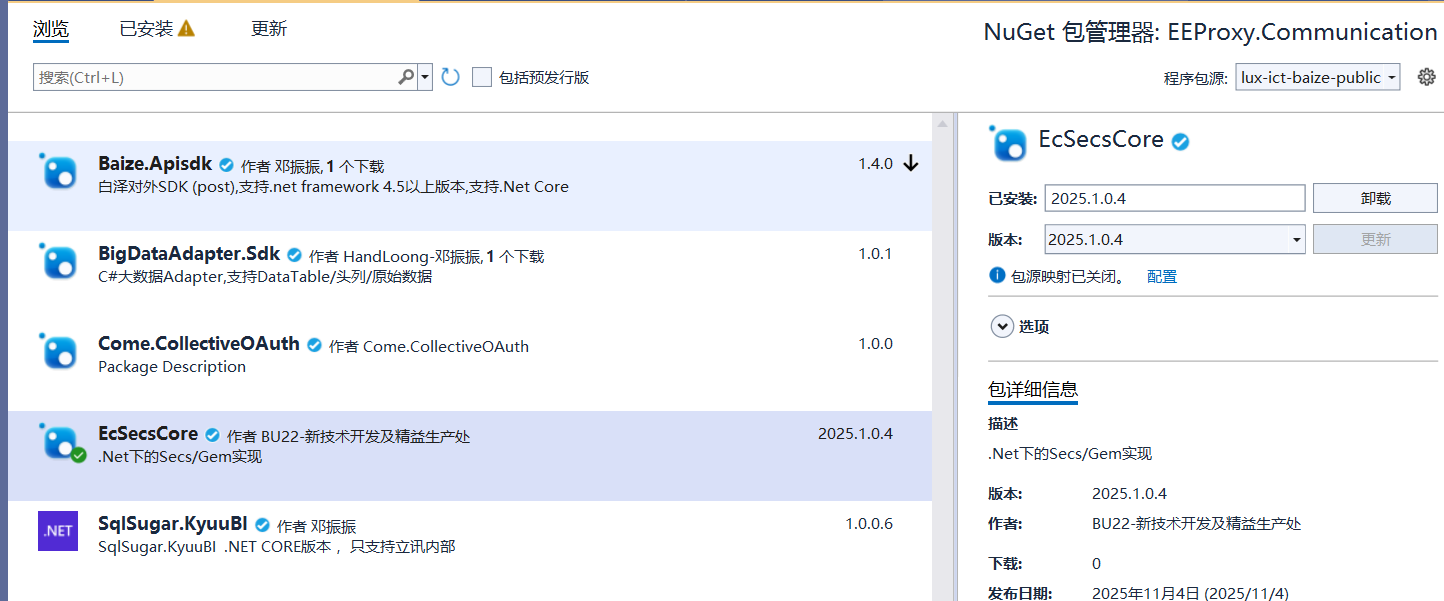Screen dimensions: 1444x601
Task: Click the search magnifier icon
Action: click(406, 77)
